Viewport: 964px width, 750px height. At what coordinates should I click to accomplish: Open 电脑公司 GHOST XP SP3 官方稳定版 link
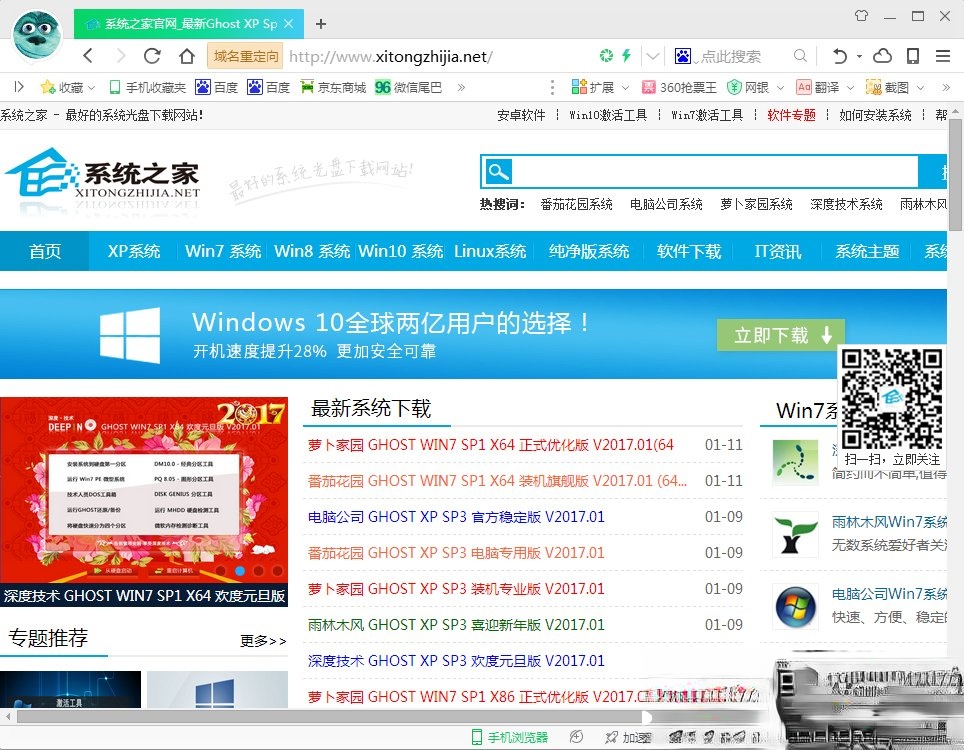(456, 516)
